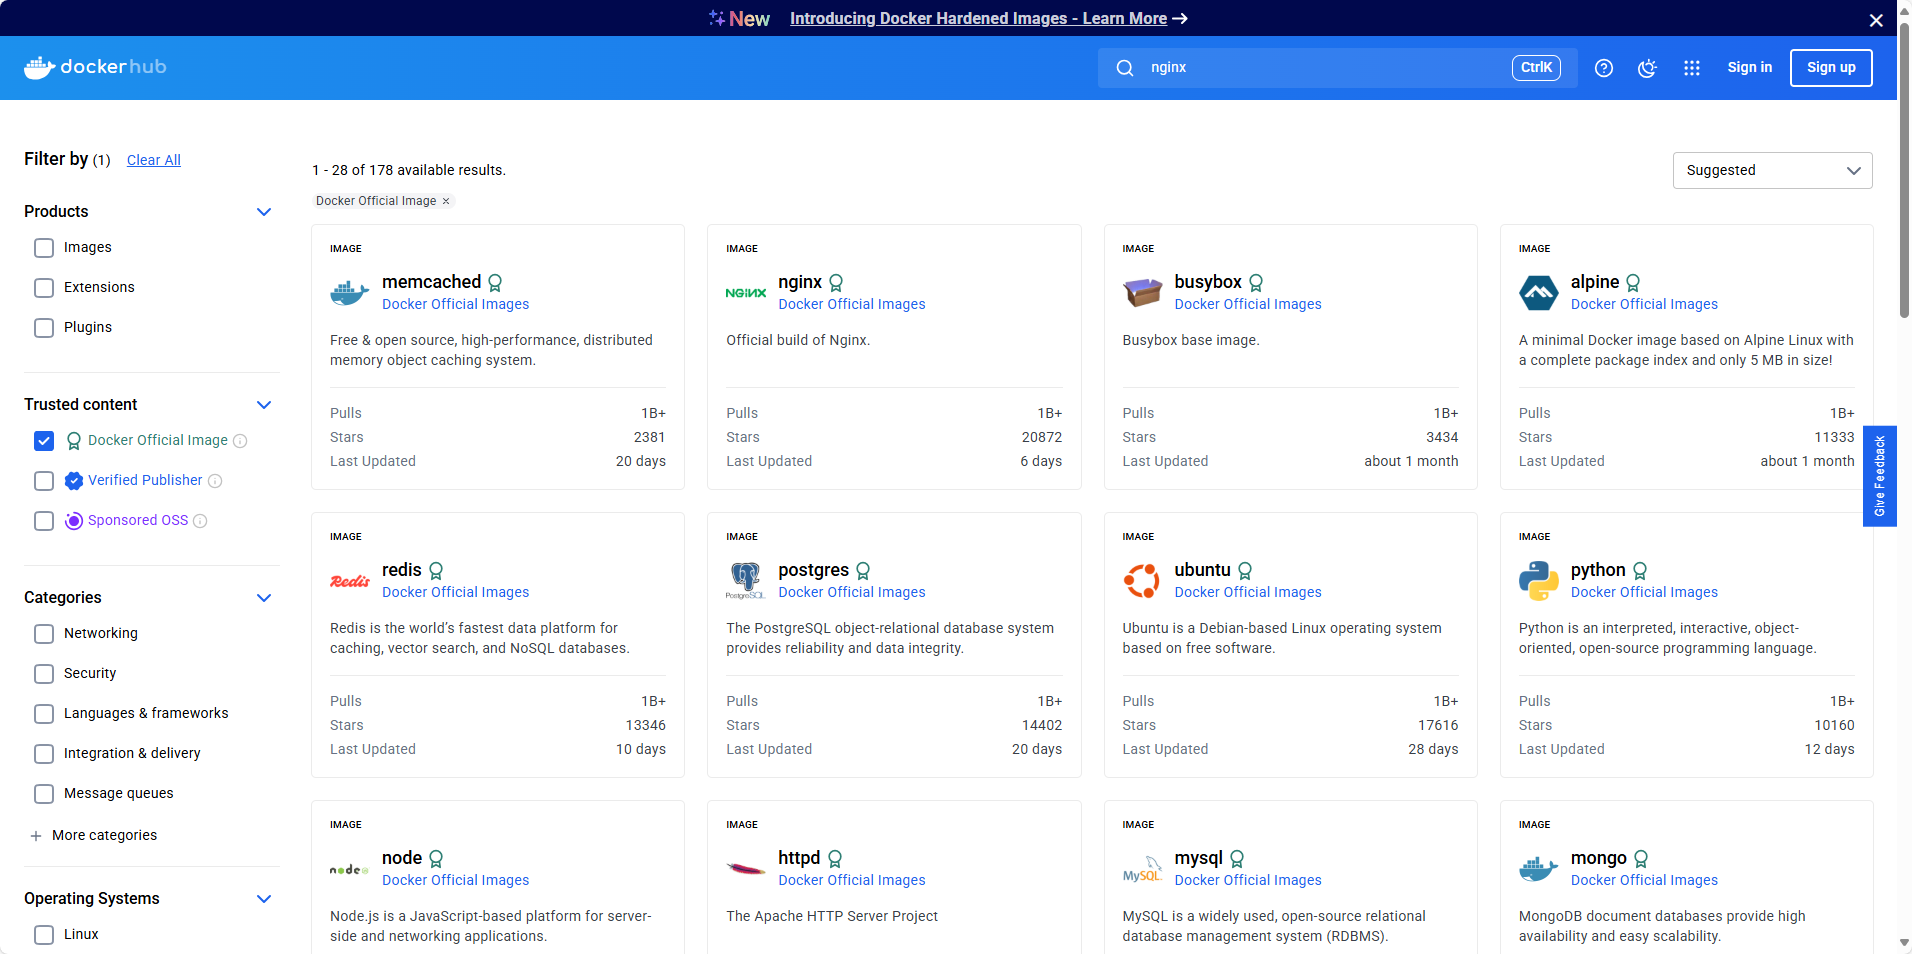Collapse the Trusted content section
Image resolution: width=1912 pixels, height=954 pixels.
(x=264, y=405)
